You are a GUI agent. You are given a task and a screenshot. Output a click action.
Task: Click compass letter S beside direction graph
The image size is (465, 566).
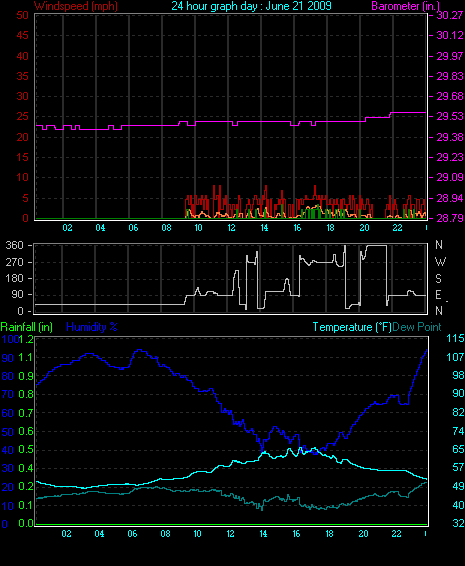pyautogui.click(x=438, y=278)
